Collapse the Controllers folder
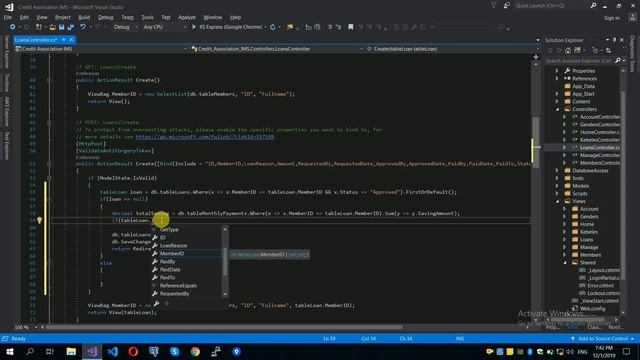This screenshot has height=360, width=640. pyautogui.click(x=557, y=109)
